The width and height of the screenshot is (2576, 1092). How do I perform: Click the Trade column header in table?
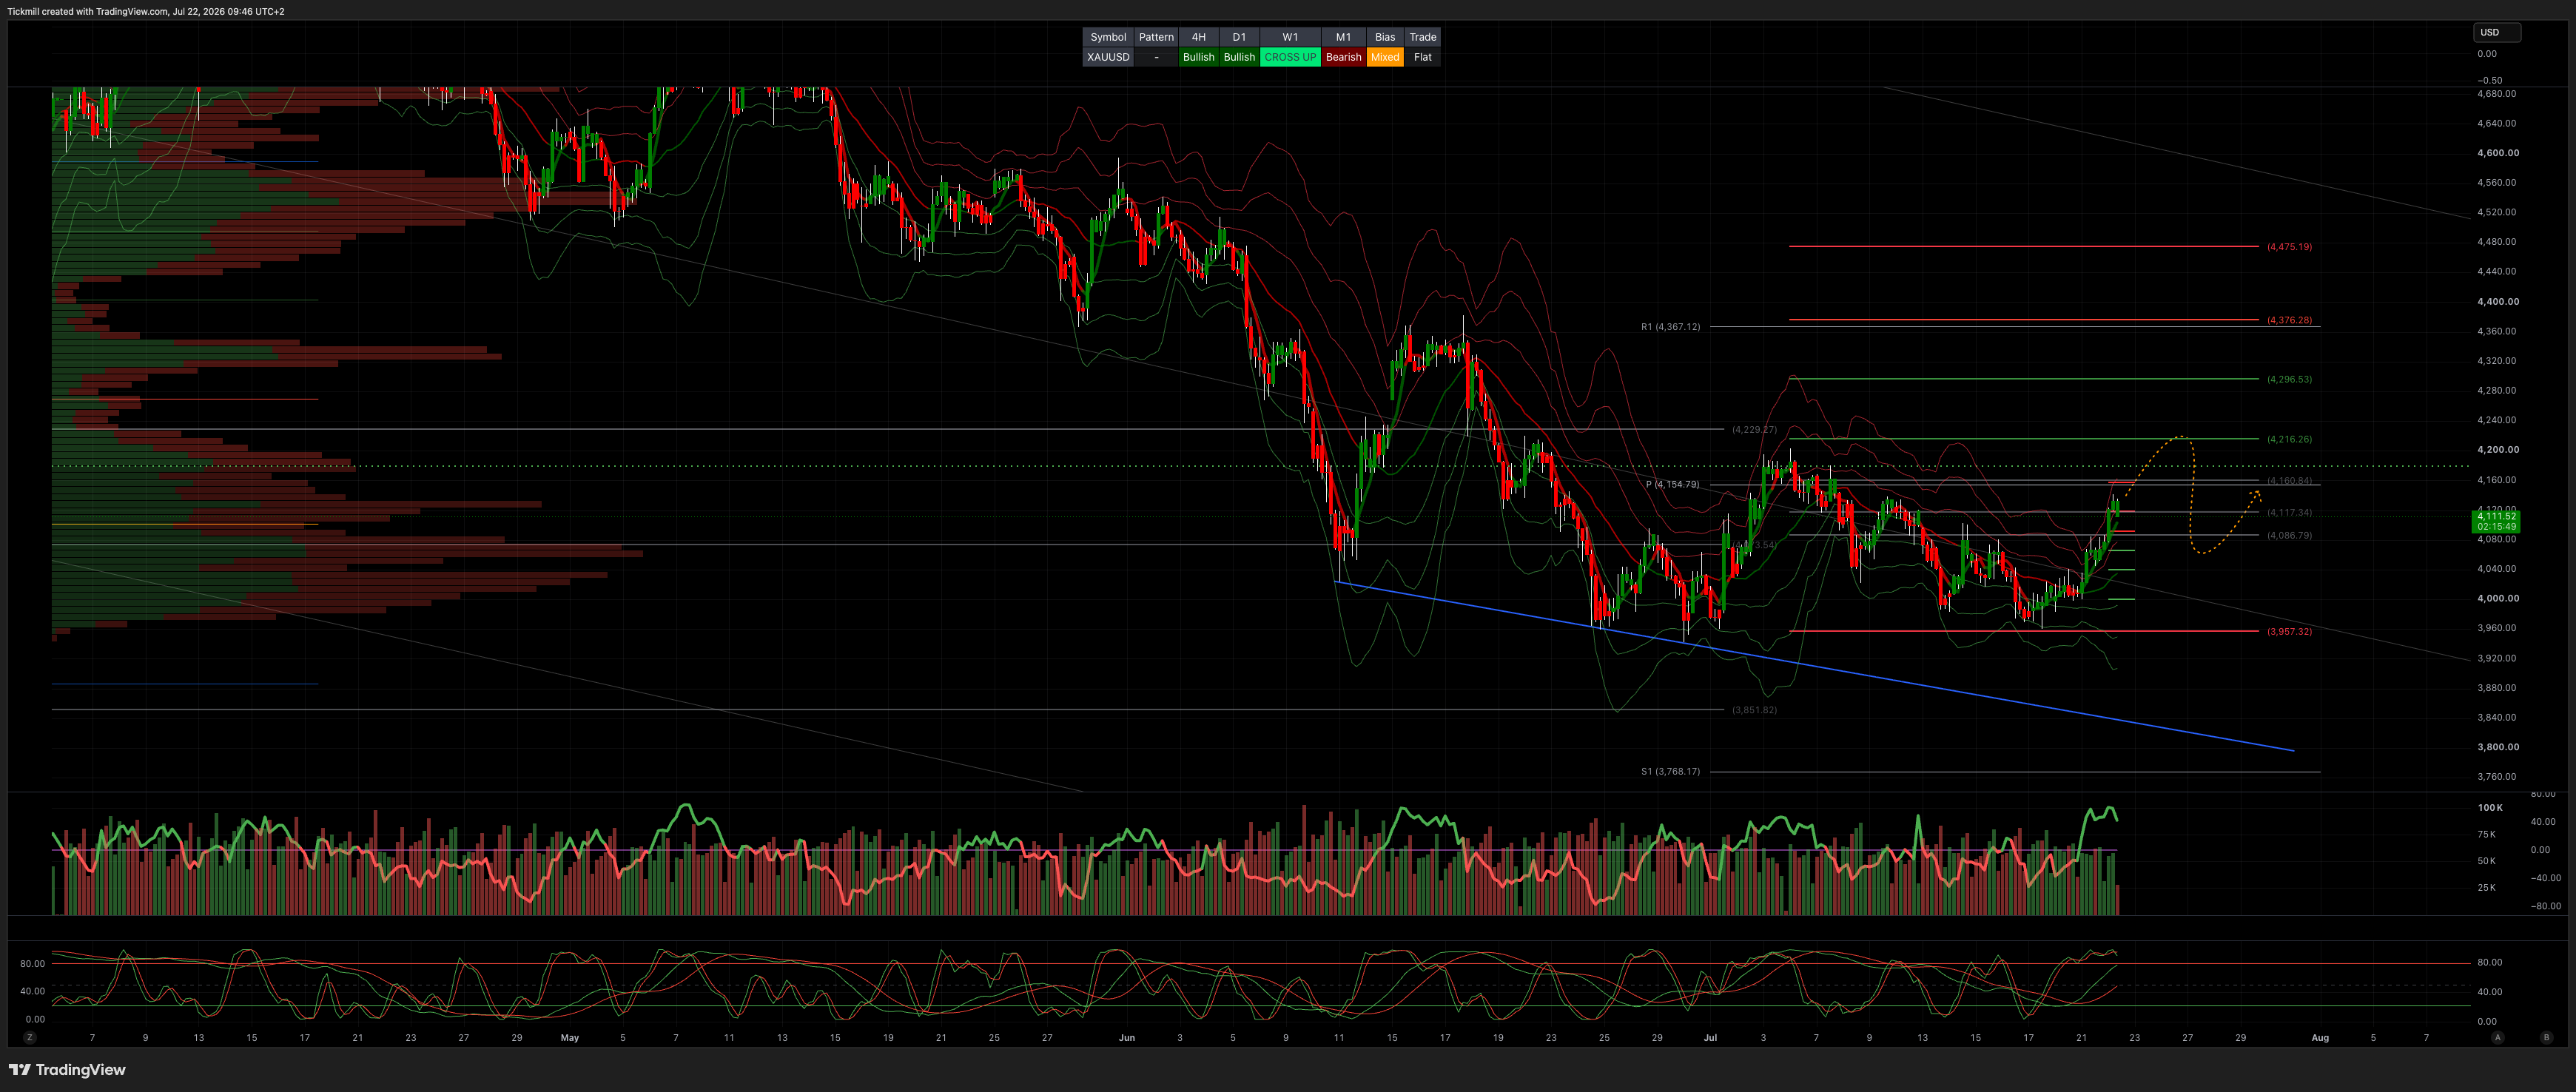(1422, 37)
